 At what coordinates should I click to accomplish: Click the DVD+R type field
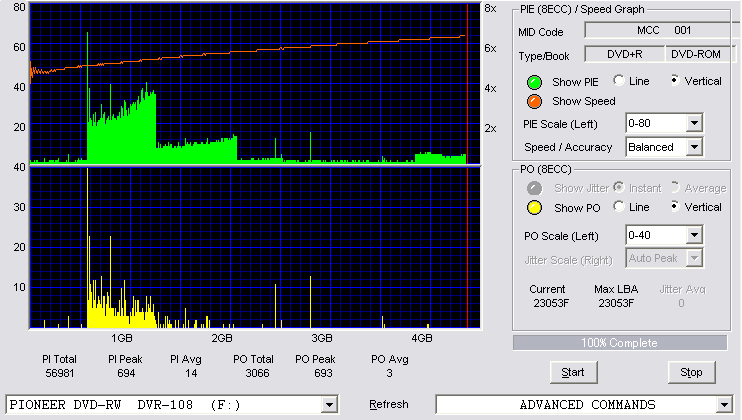click(x=625, y=54)
